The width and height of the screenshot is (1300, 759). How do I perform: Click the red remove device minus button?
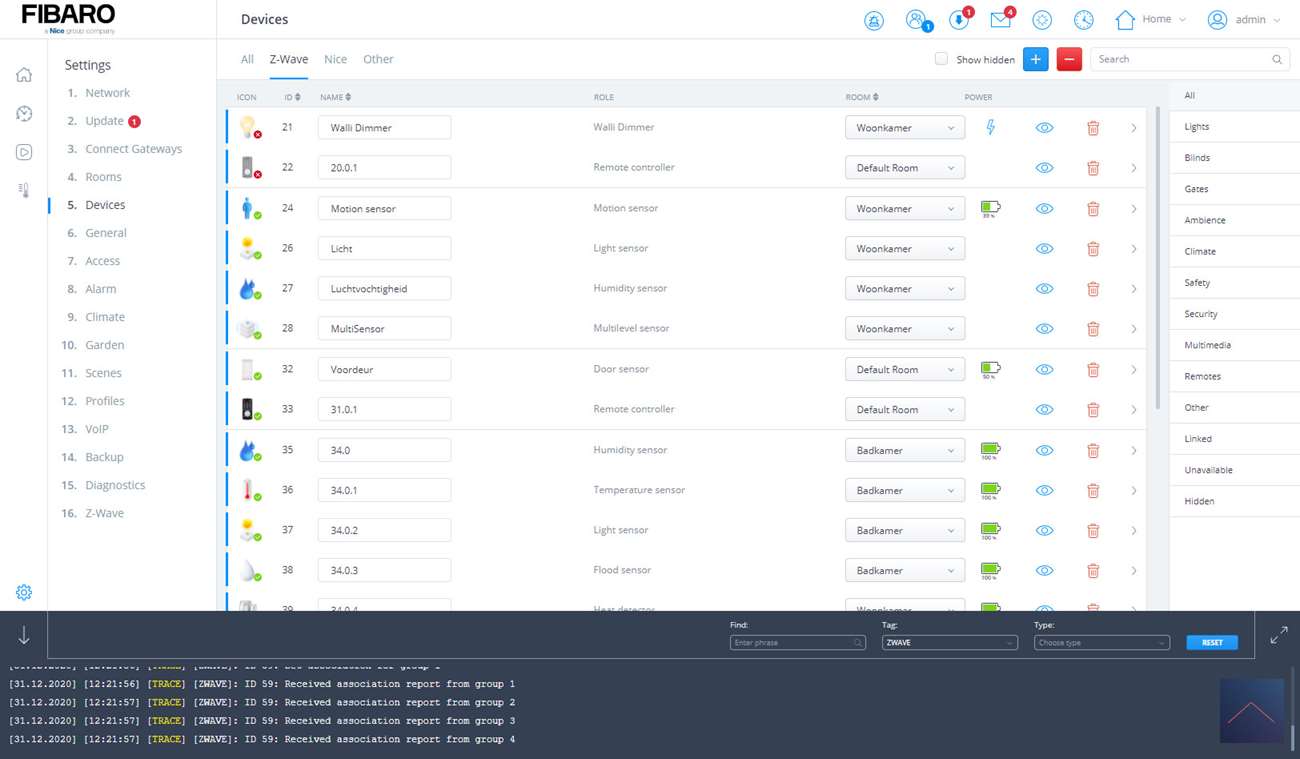(1068, 60)
